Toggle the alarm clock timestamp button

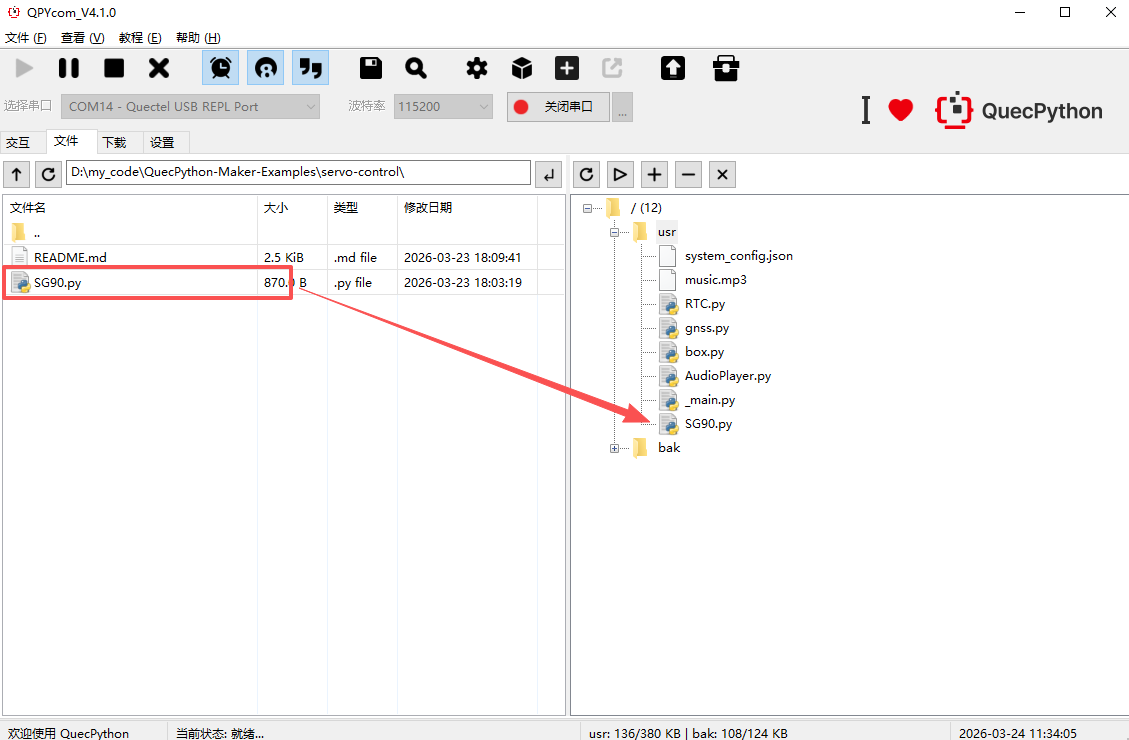tap(221, 68)
